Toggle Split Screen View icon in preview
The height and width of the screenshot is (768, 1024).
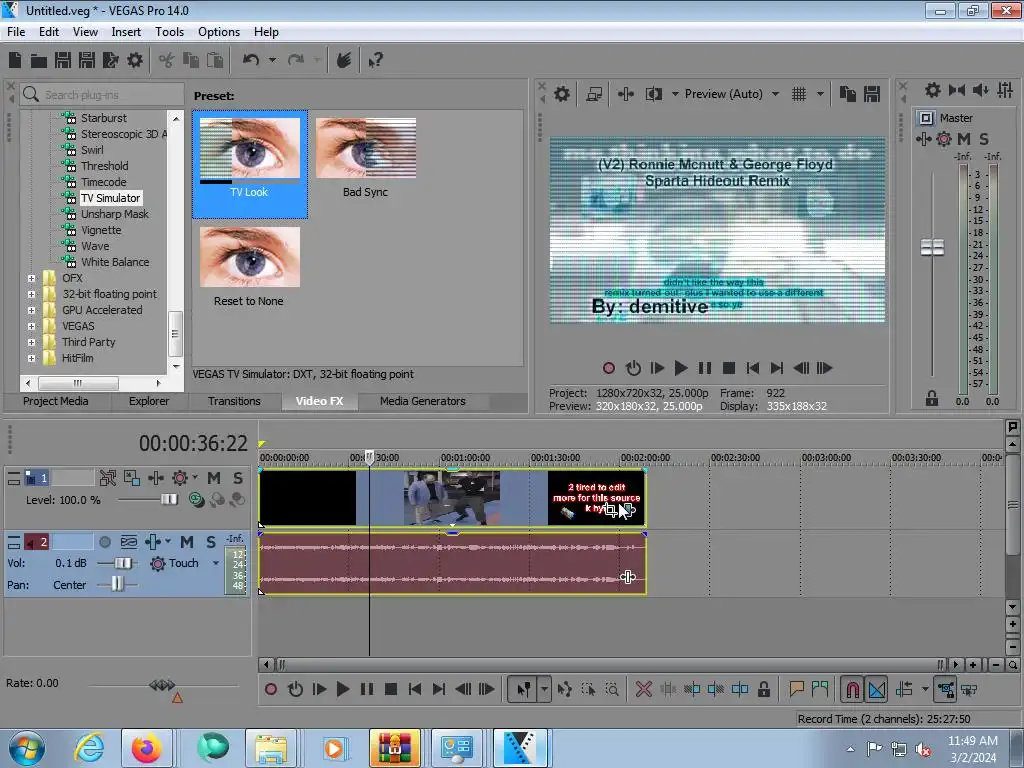(x=654, y=94)
